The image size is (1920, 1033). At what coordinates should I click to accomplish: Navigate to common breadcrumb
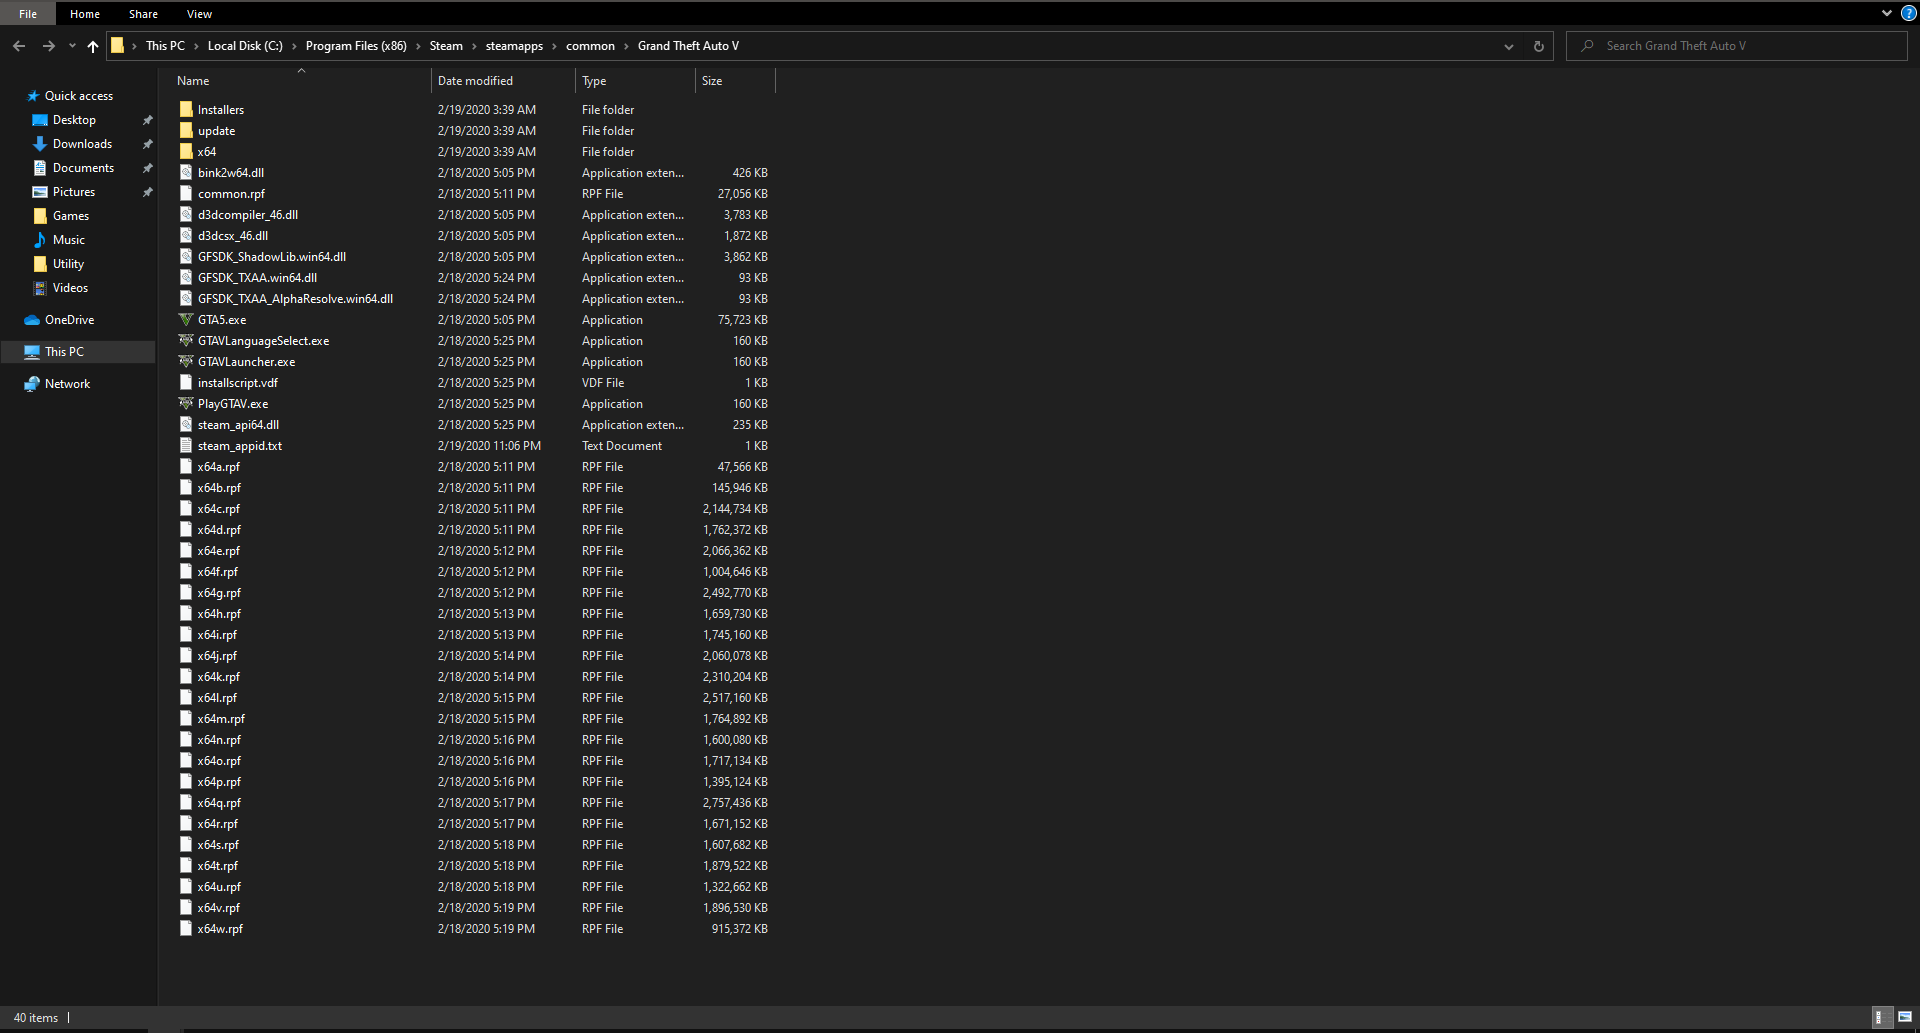[x=590, y=46]
